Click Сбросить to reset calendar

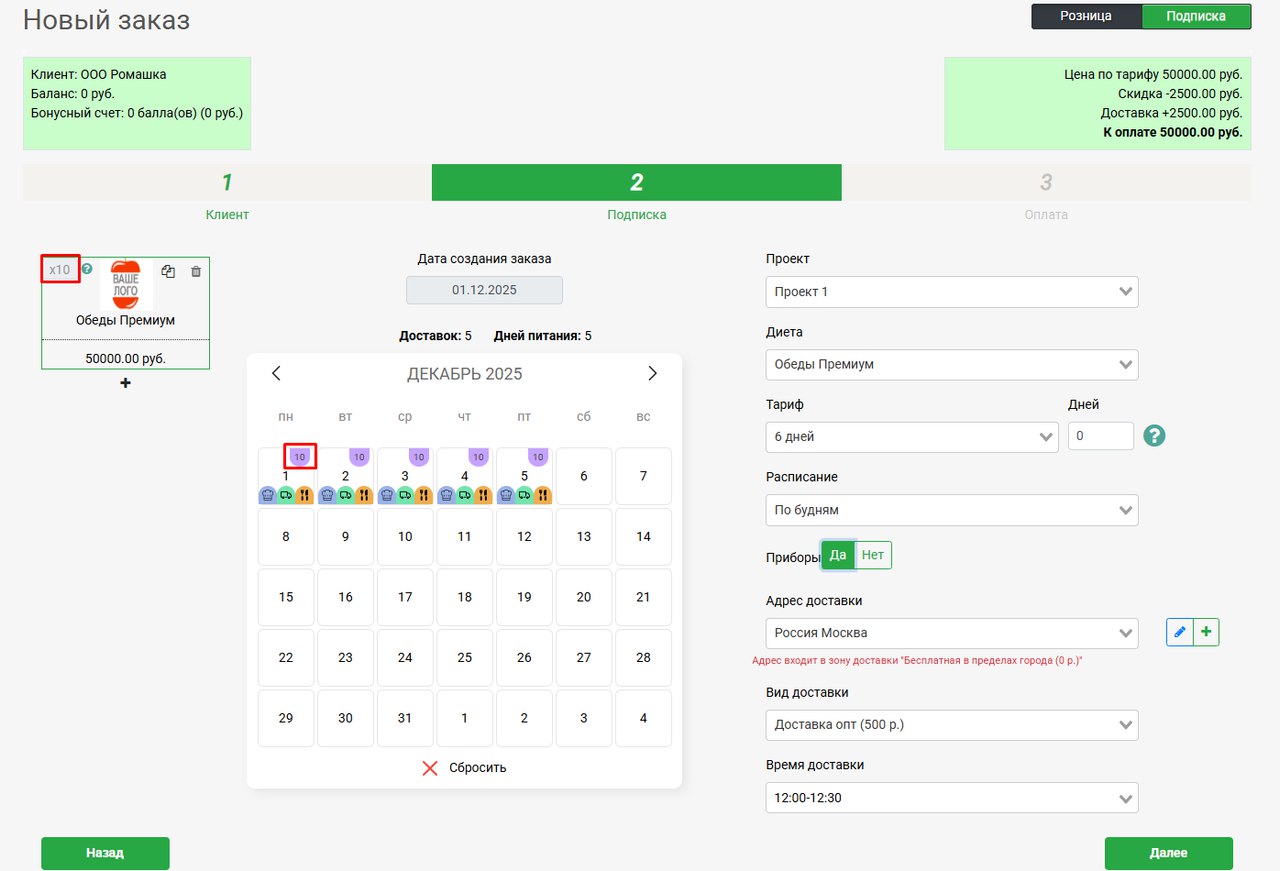[465, 768]
